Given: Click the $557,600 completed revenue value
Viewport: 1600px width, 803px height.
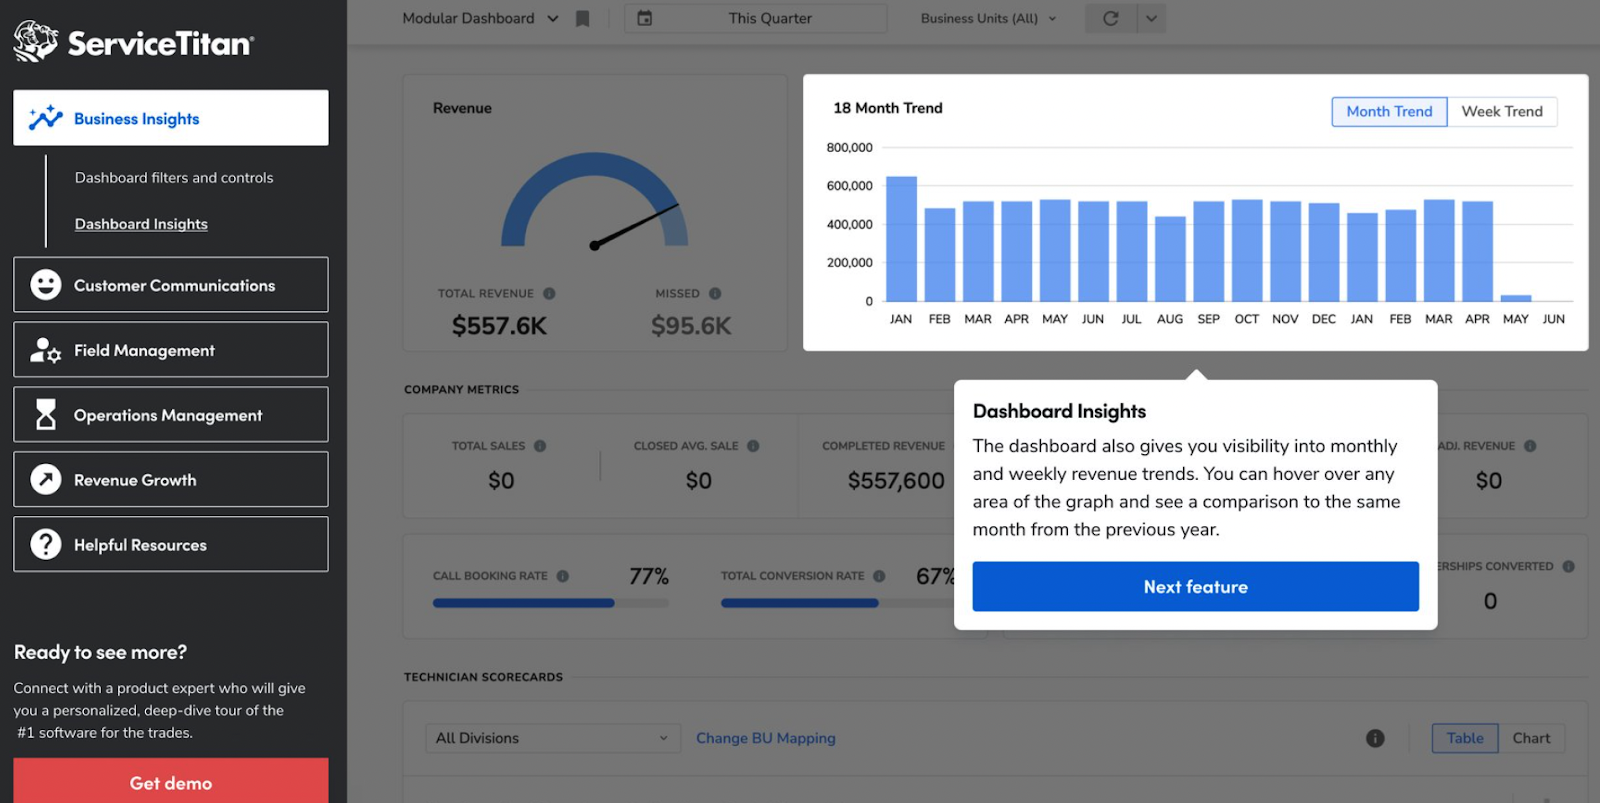Looking at the screenshot, I should pyautogui.click(x=896, y=481).
